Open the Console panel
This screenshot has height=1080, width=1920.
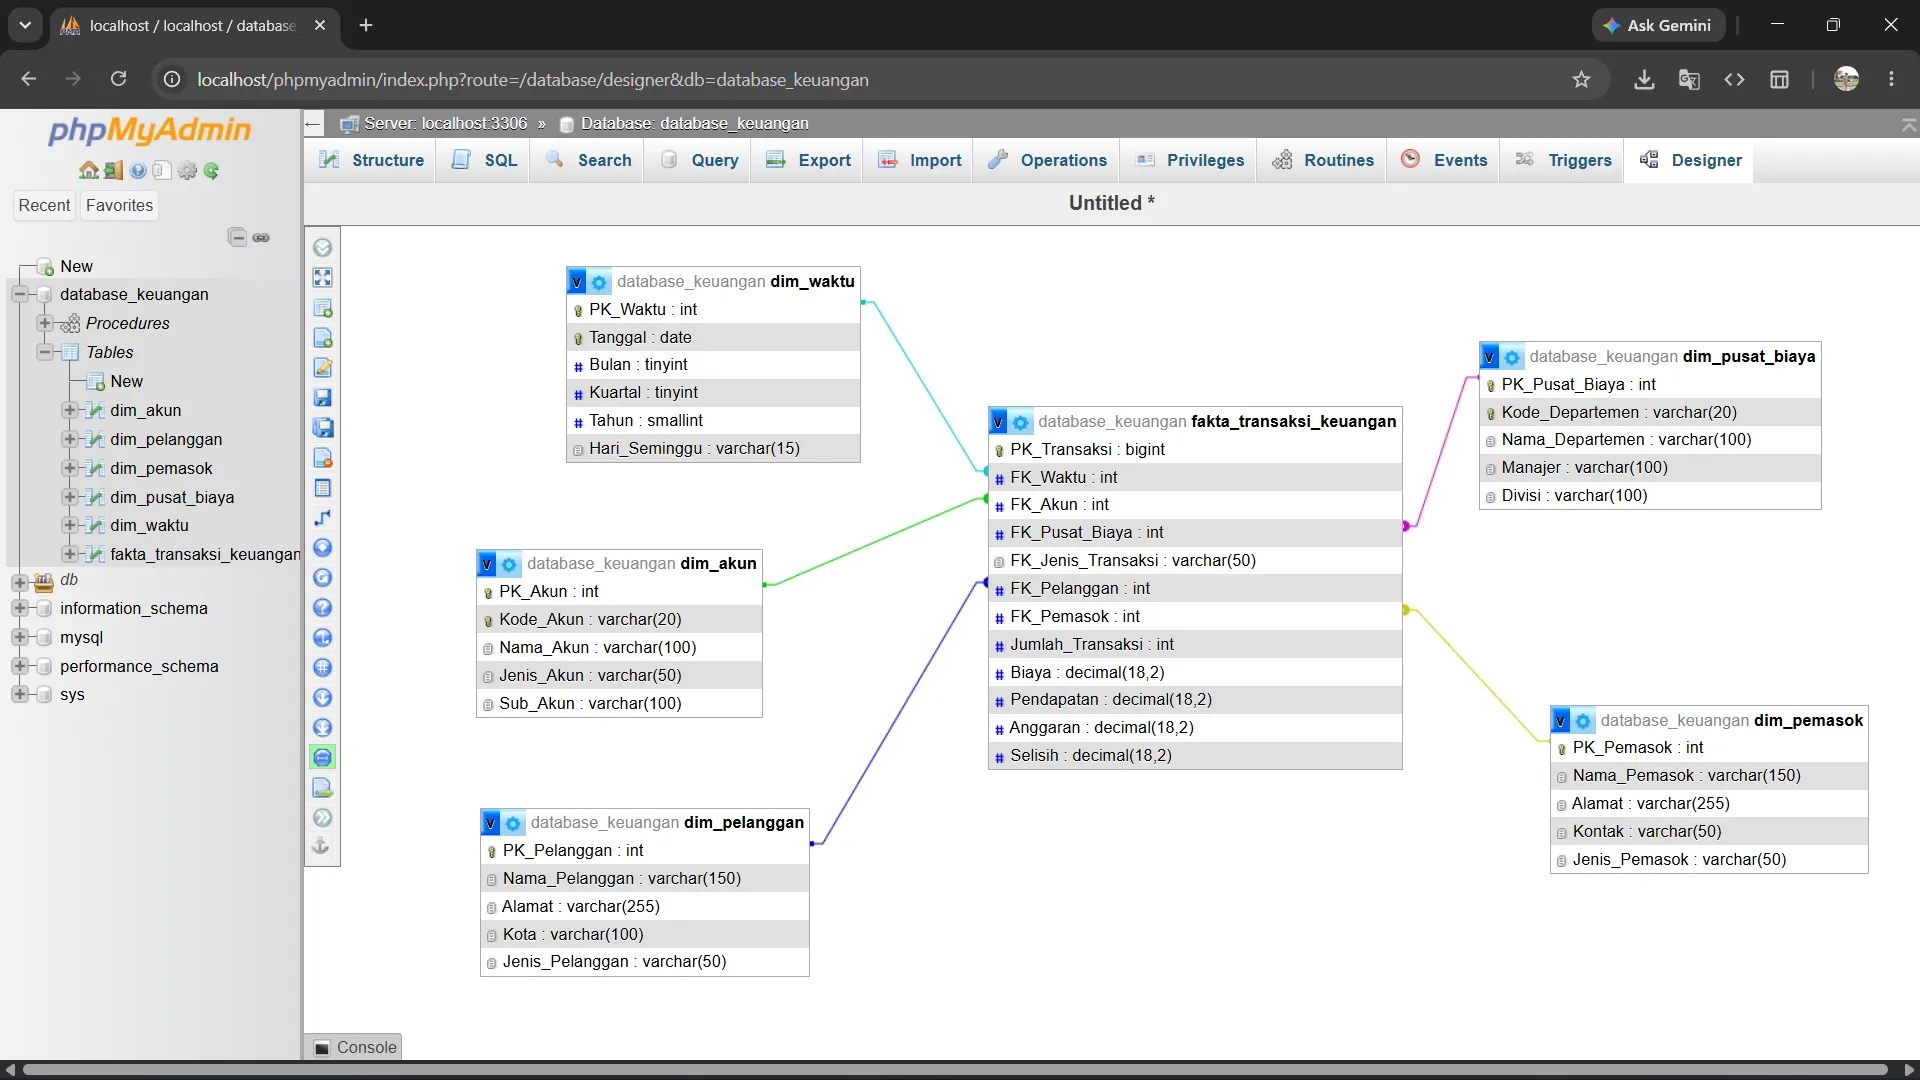click(355, 1047)
